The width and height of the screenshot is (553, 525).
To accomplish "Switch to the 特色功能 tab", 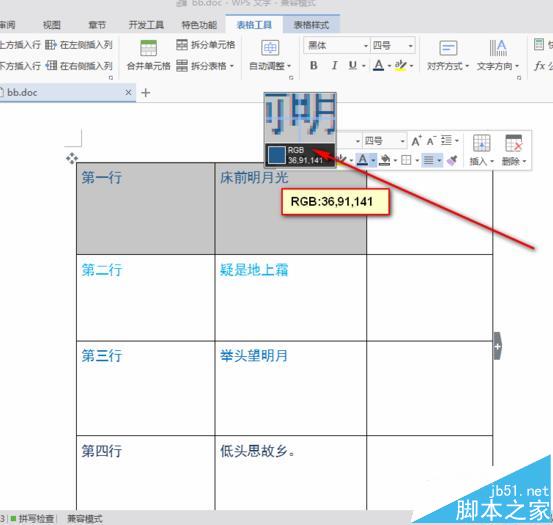I will (x=199, y=25).
